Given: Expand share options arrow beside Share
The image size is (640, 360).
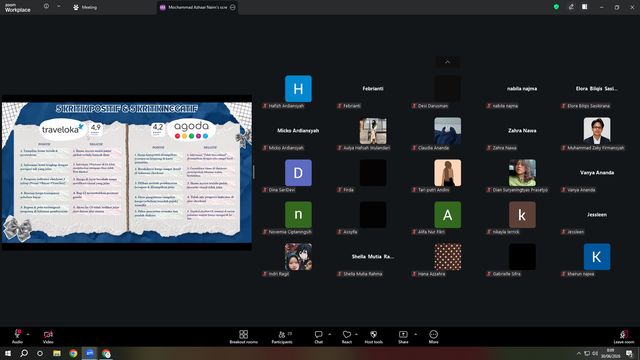Looking at the screenshot, I should (x=416, y=334).
